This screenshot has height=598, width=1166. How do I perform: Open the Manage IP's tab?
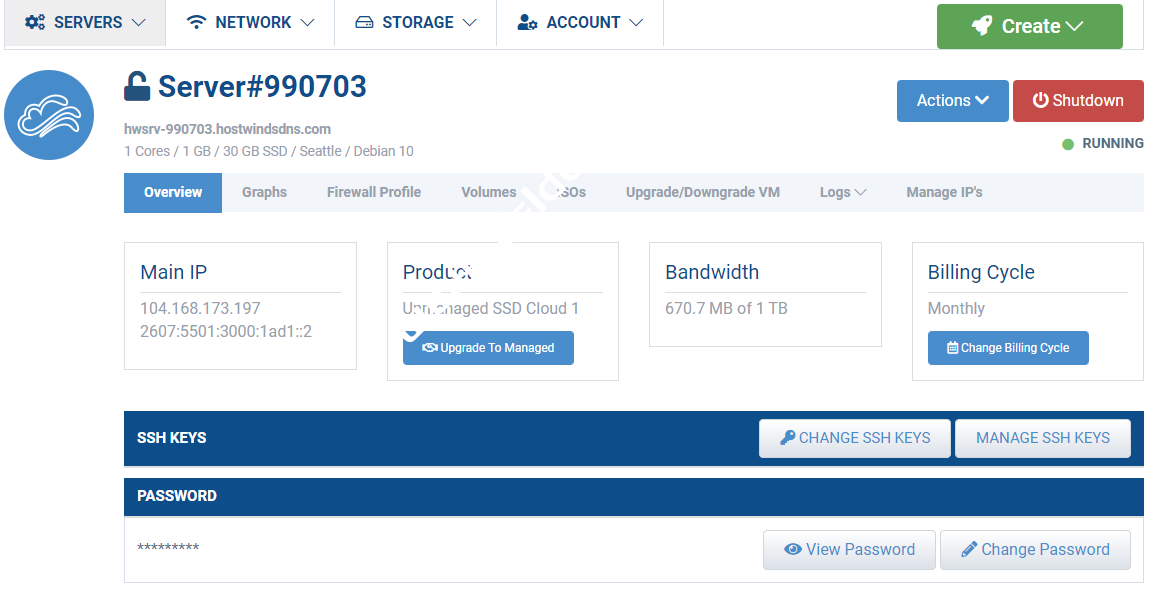click(x=944, y=192)
